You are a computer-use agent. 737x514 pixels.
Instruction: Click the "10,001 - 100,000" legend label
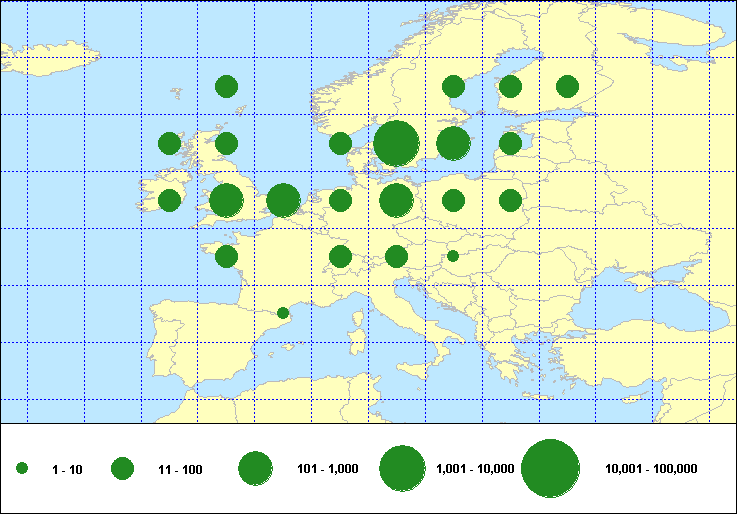651,469
